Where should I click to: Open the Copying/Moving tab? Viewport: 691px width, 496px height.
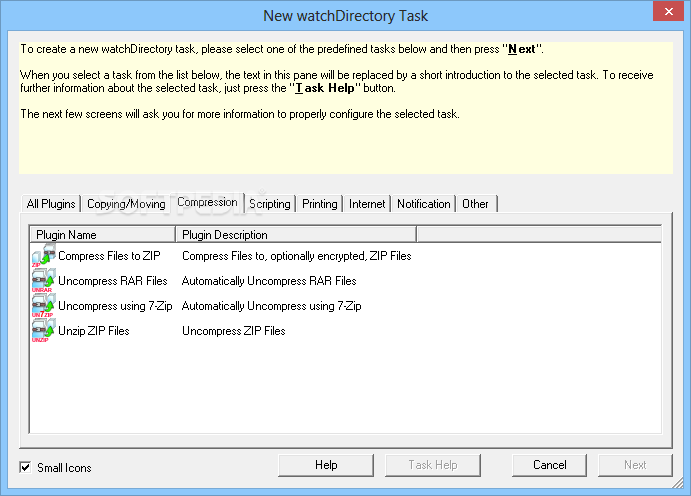pyautogui.click(x=126, y=204)
